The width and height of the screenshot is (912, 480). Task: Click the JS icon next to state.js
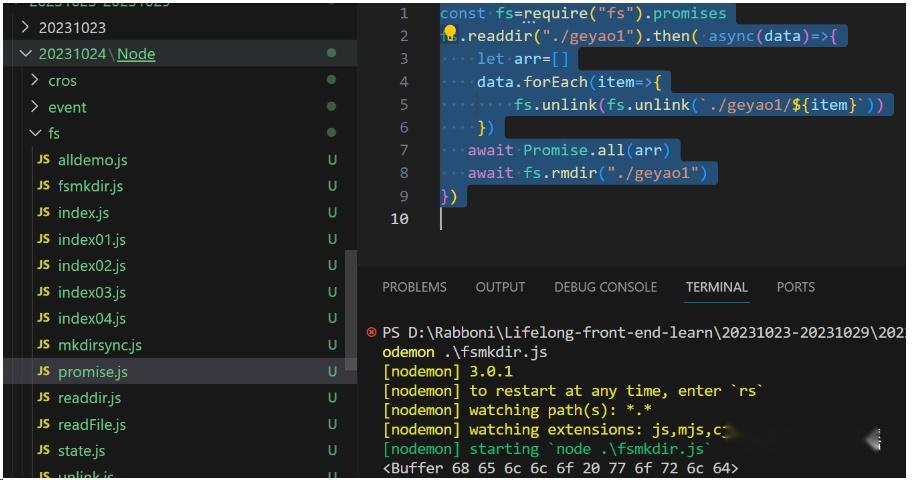[43, 451]
